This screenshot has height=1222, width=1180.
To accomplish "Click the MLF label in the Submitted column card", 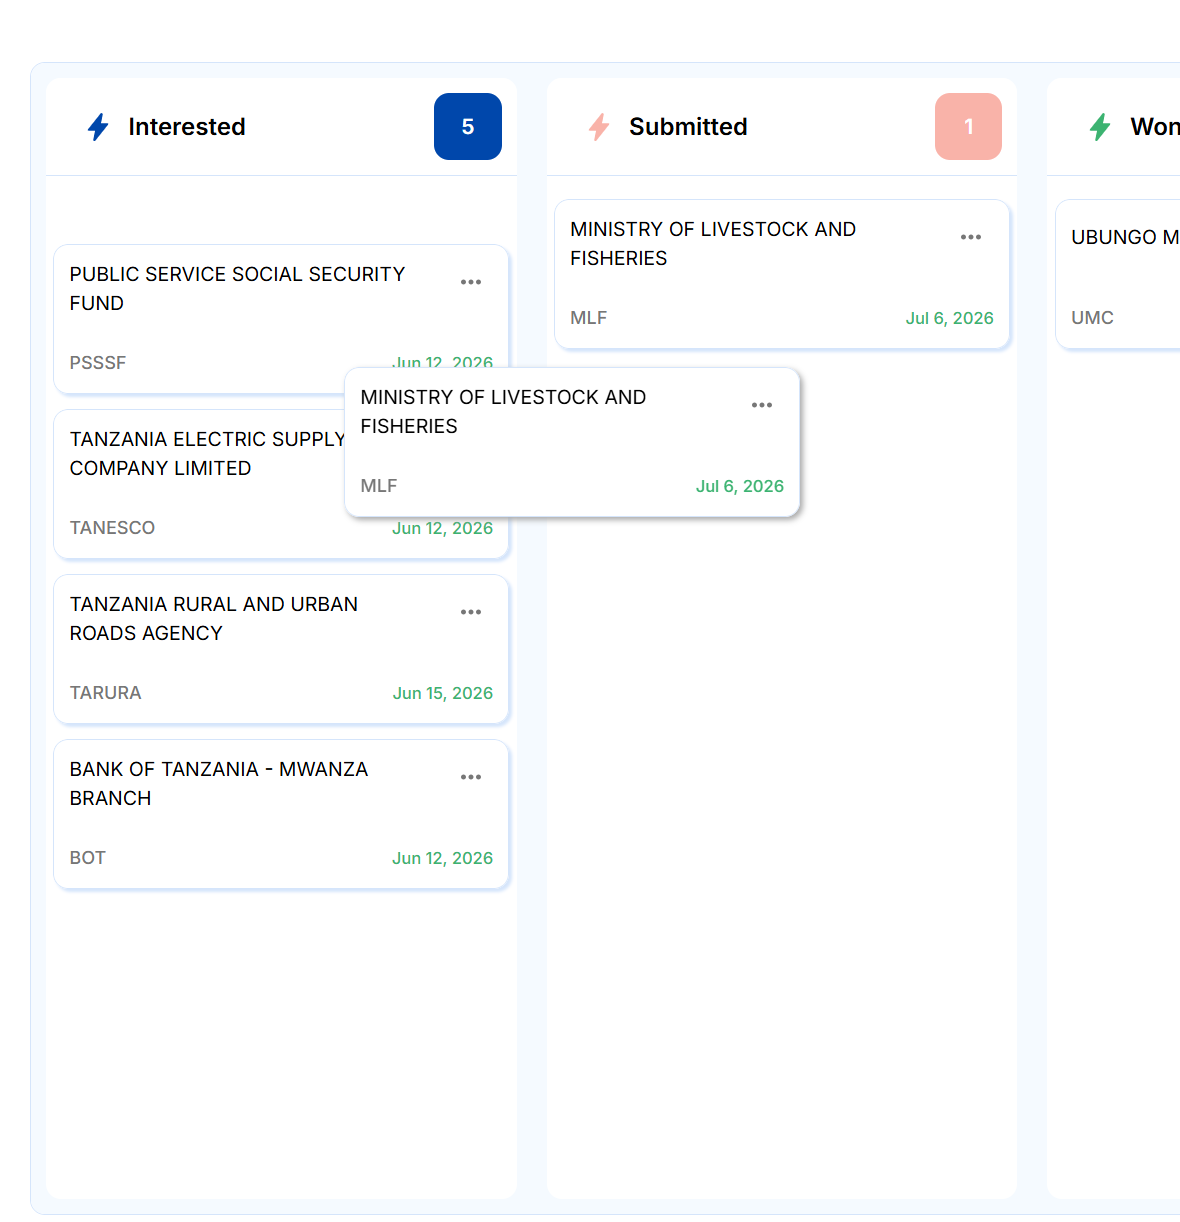I will [x=589, y=318].
